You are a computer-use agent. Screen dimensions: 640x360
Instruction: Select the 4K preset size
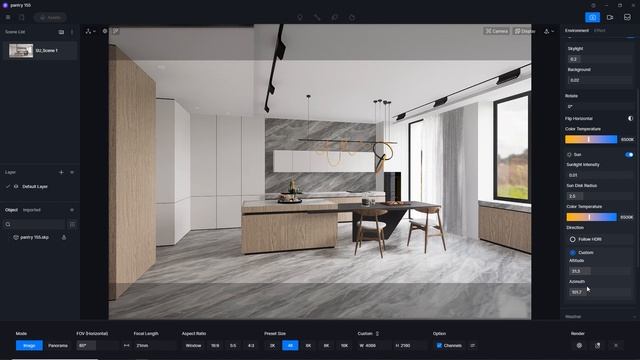coord(290,345)
